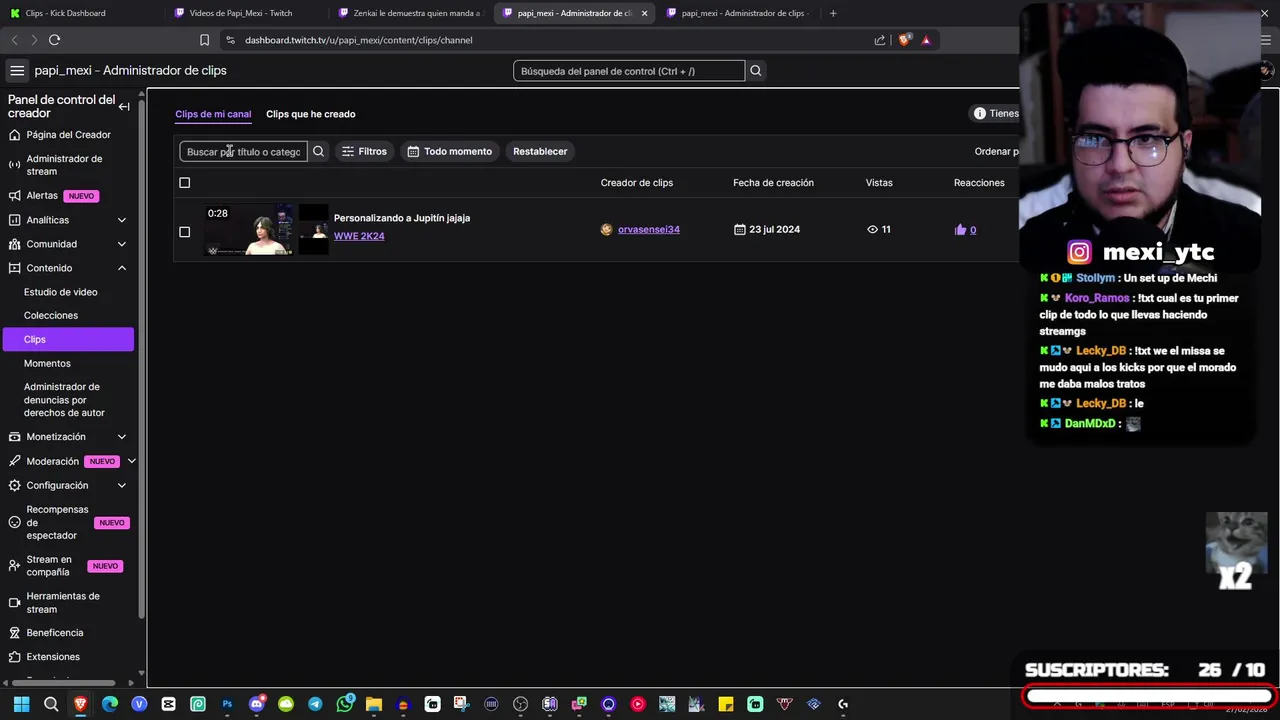Viewport: 1280px width, 720px height.
Task: Click the Restablecer button
Action: coord(540,151)
